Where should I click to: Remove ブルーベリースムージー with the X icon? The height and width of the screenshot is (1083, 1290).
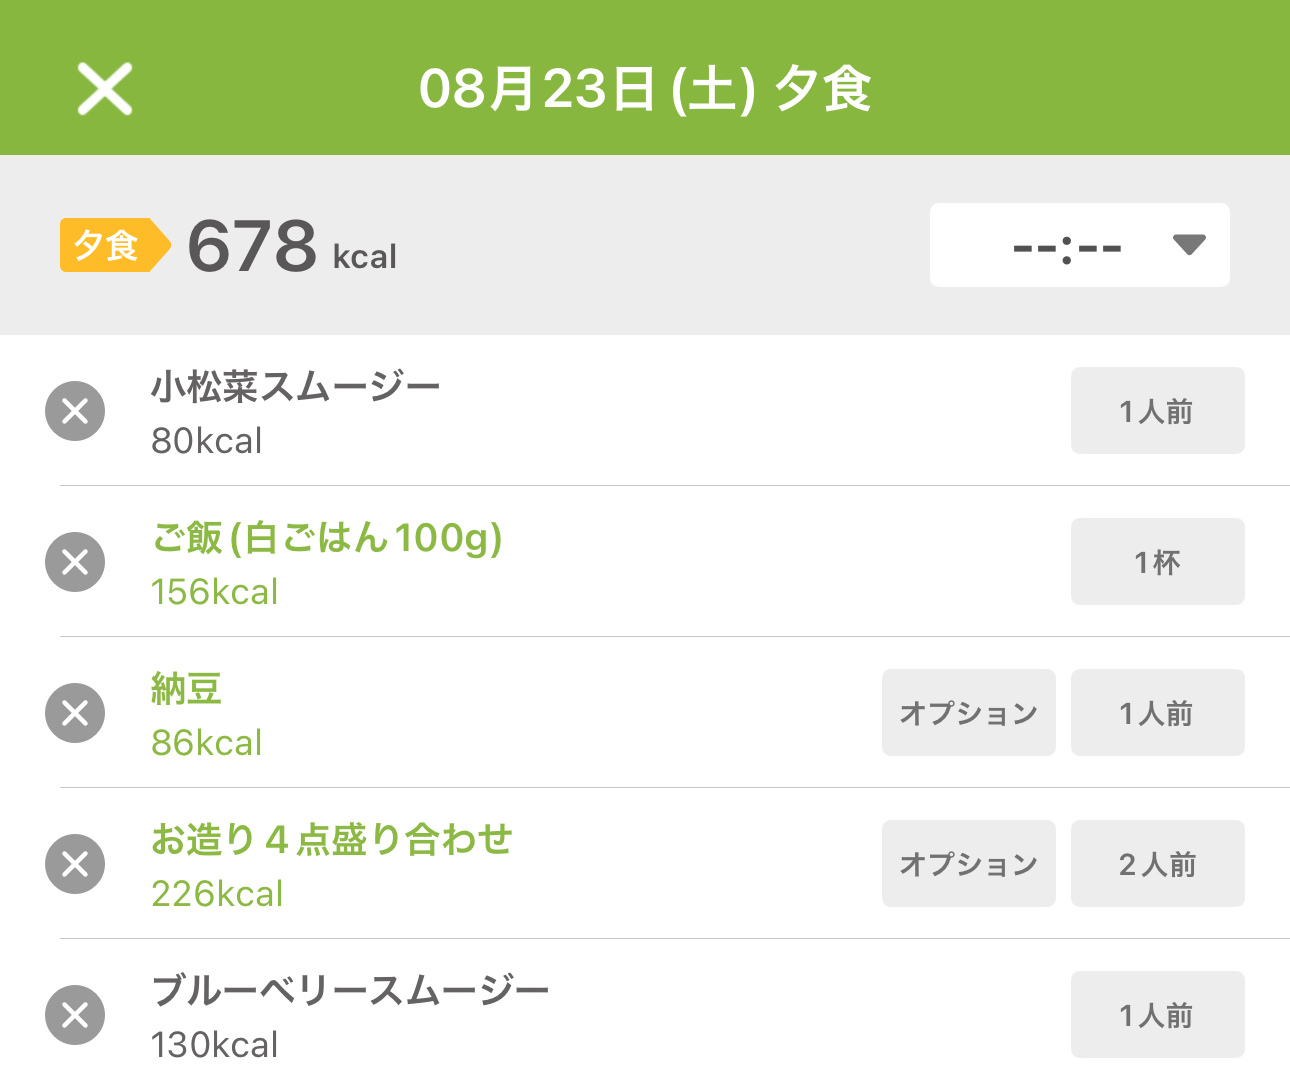[75, 1015]
